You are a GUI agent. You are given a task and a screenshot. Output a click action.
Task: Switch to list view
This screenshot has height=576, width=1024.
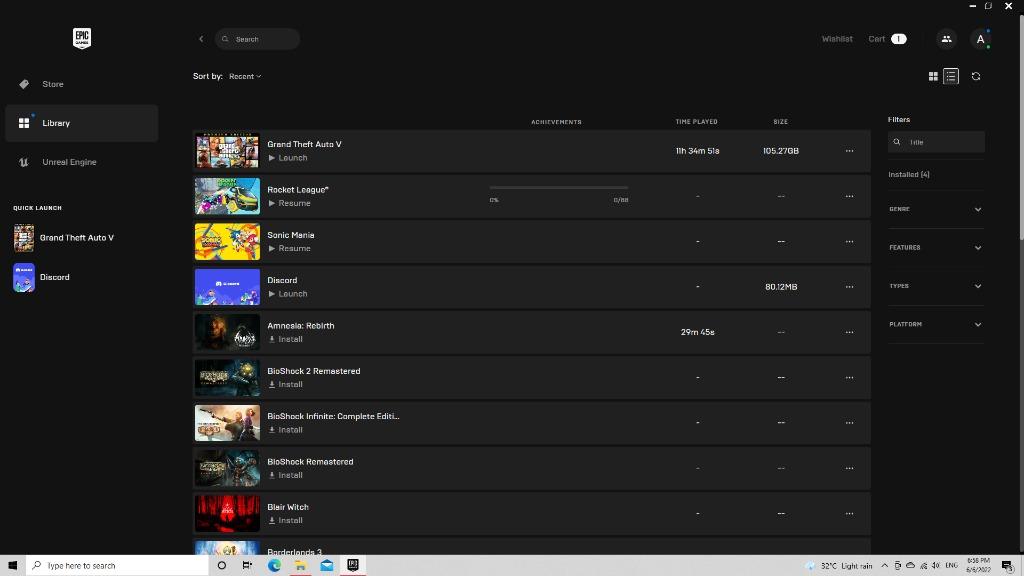(x=951, y=76)
